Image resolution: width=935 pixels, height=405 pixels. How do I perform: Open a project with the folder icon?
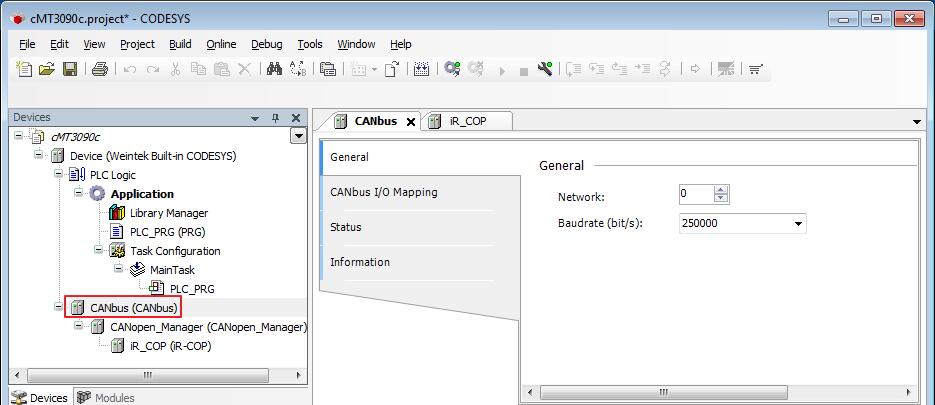pyautogui.click(x=47, y=69)
